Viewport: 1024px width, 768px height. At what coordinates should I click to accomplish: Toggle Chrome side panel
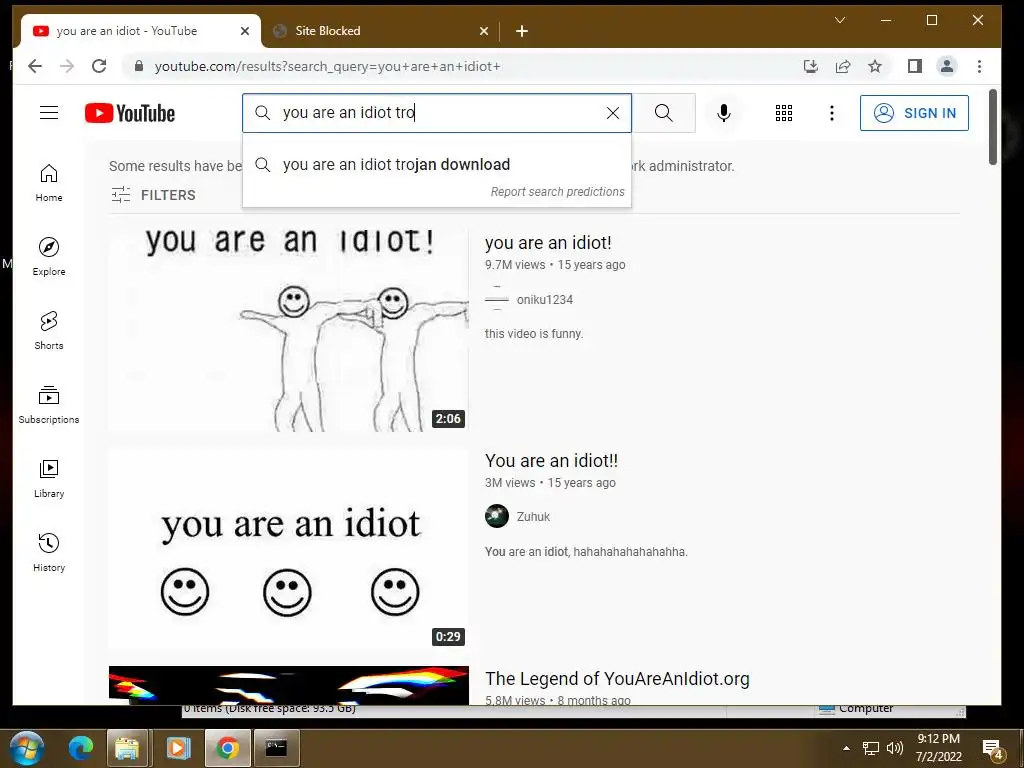(x=915, y=66)
